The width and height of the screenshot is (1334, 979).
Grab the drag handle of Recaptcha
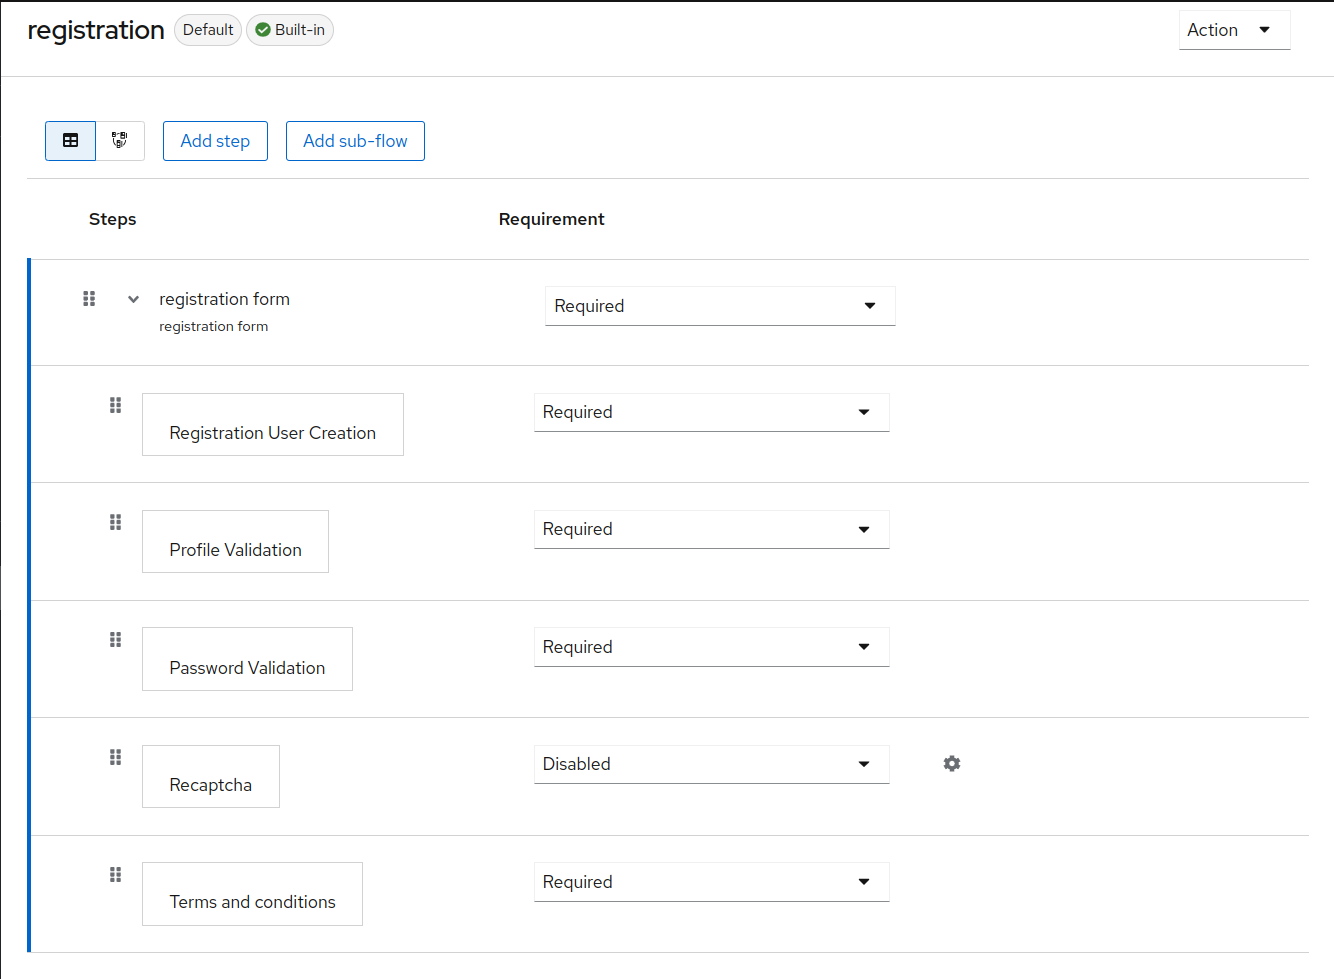115,757
